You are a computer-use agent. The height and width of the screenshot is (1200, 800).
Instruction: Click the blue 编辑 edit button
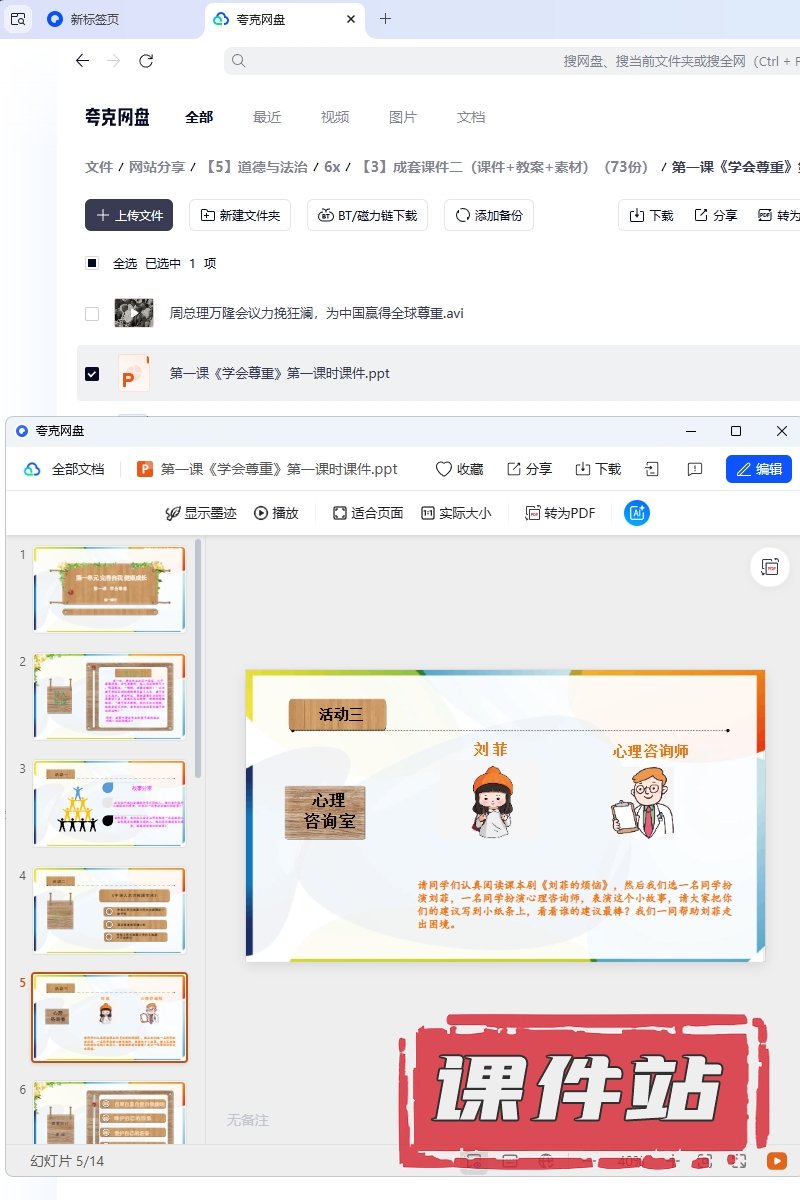[758, 469]
